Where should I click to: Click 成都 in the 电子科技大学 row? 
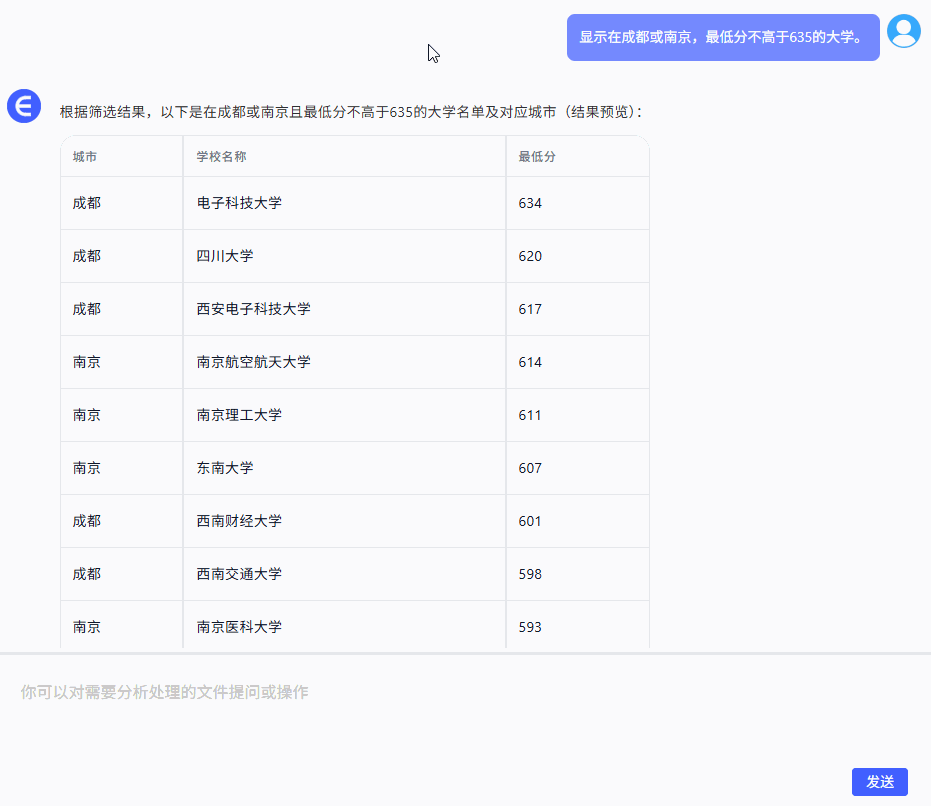[x=87, y=203]
